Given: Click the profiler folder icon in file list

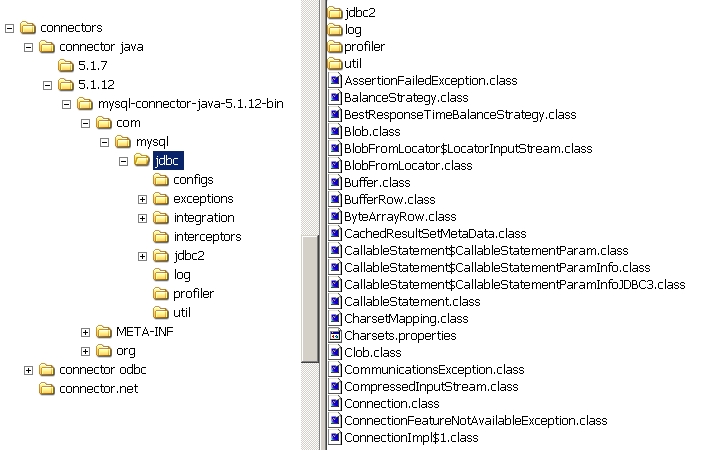Looking at the screenshot, I should click(x=335, y=47).
